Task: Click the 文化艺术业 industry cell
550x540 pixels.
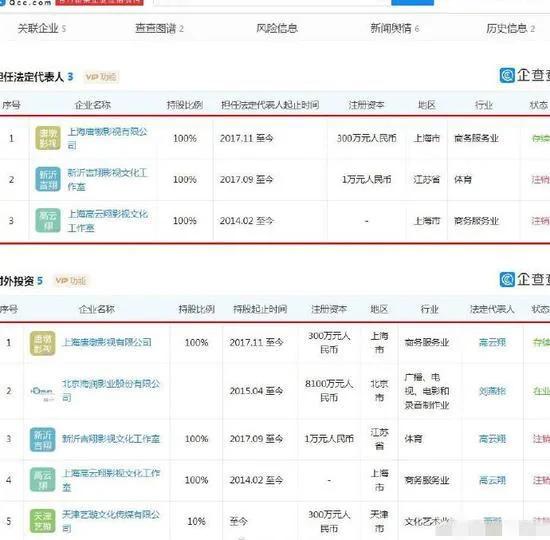Action: pos(427,522)
